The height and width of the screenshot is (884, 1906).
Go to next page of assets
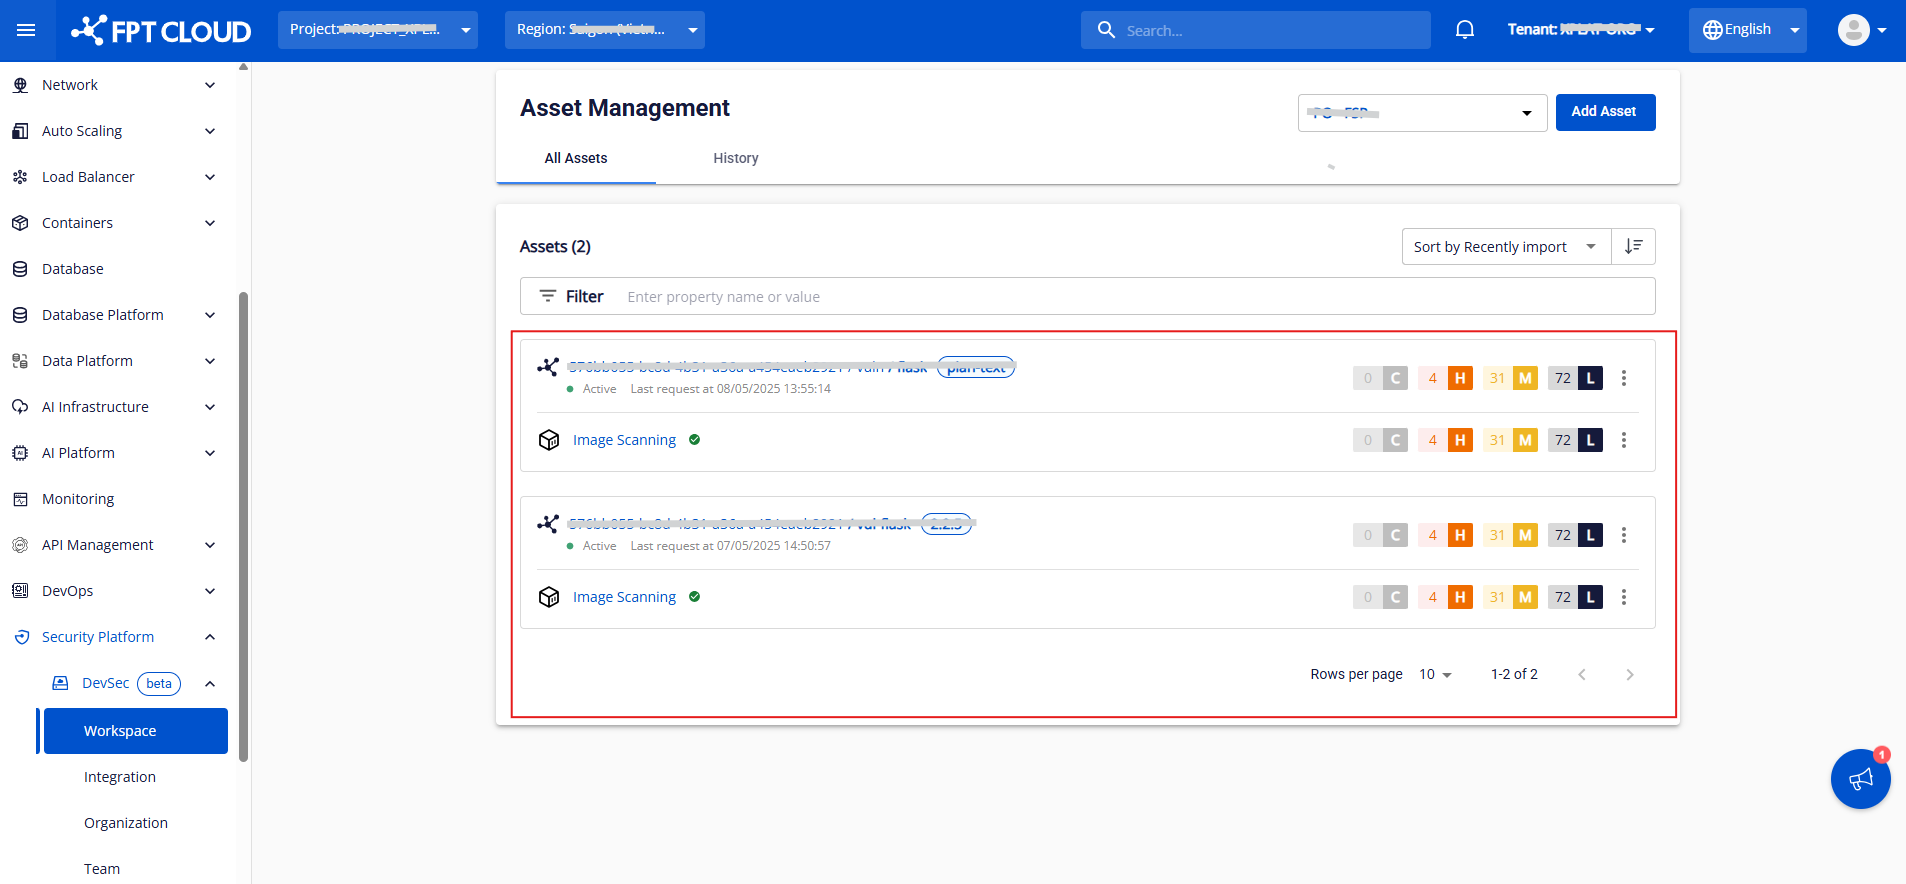point(1629,675)
